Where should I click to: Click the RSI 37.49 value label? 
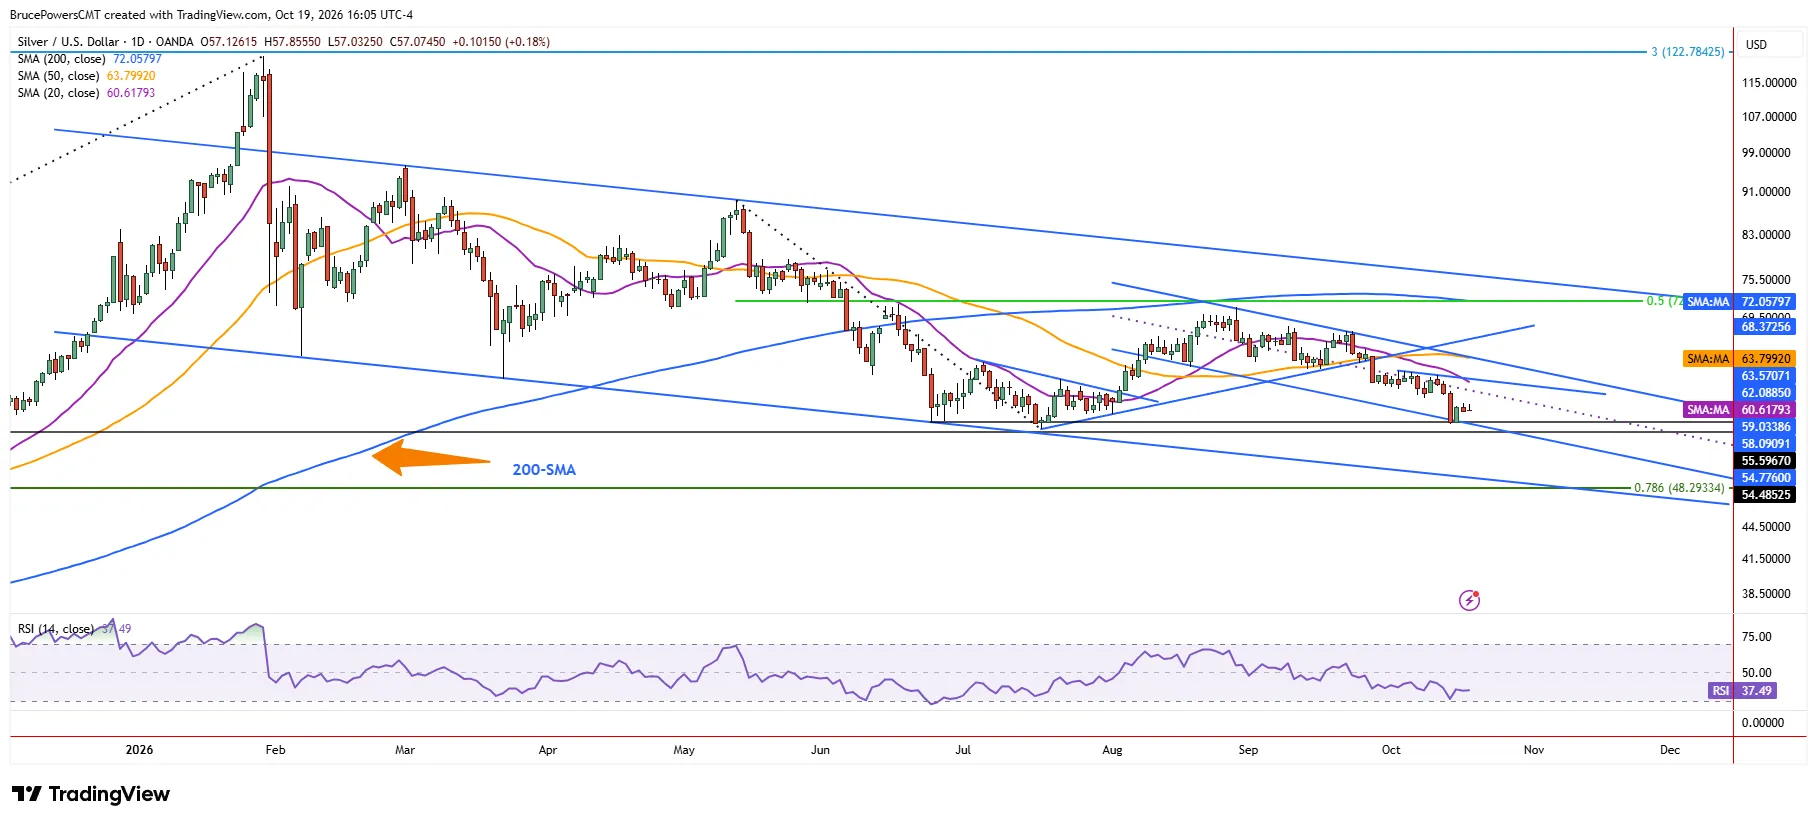1743,691
